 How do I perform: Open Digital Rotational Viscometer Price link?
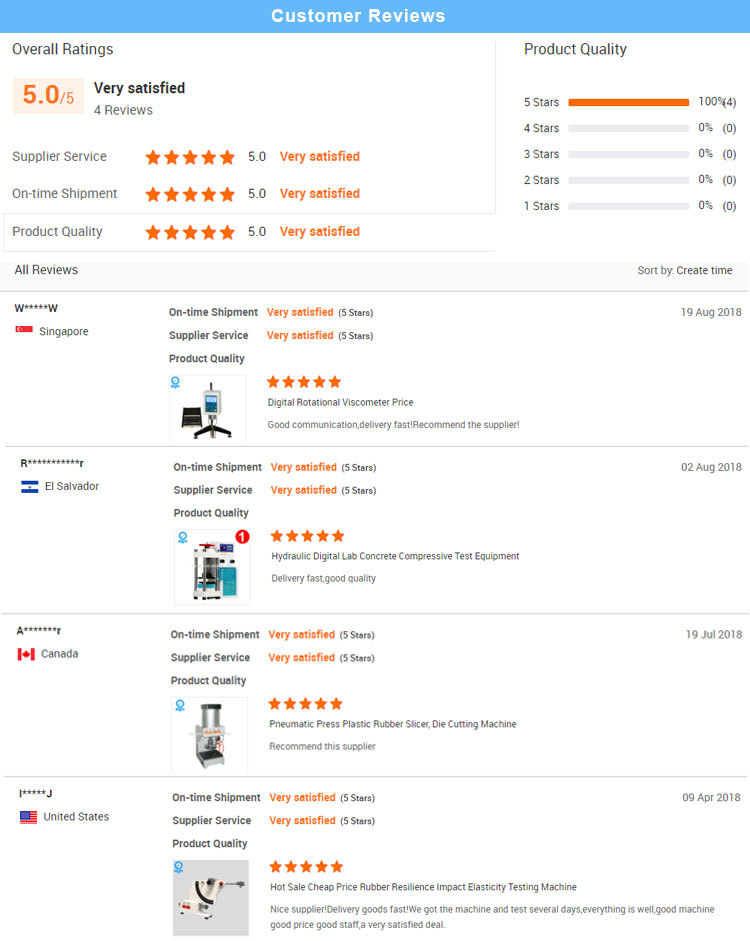[340, 402]
